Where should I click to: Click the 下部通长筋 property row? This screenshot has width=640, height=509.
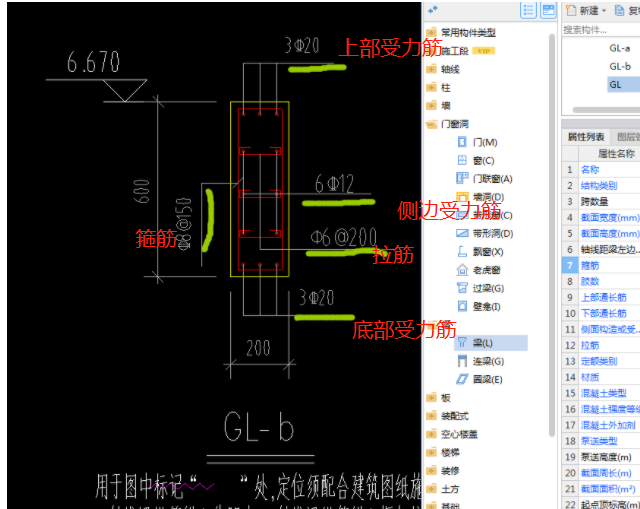click(x=601, y=313)
